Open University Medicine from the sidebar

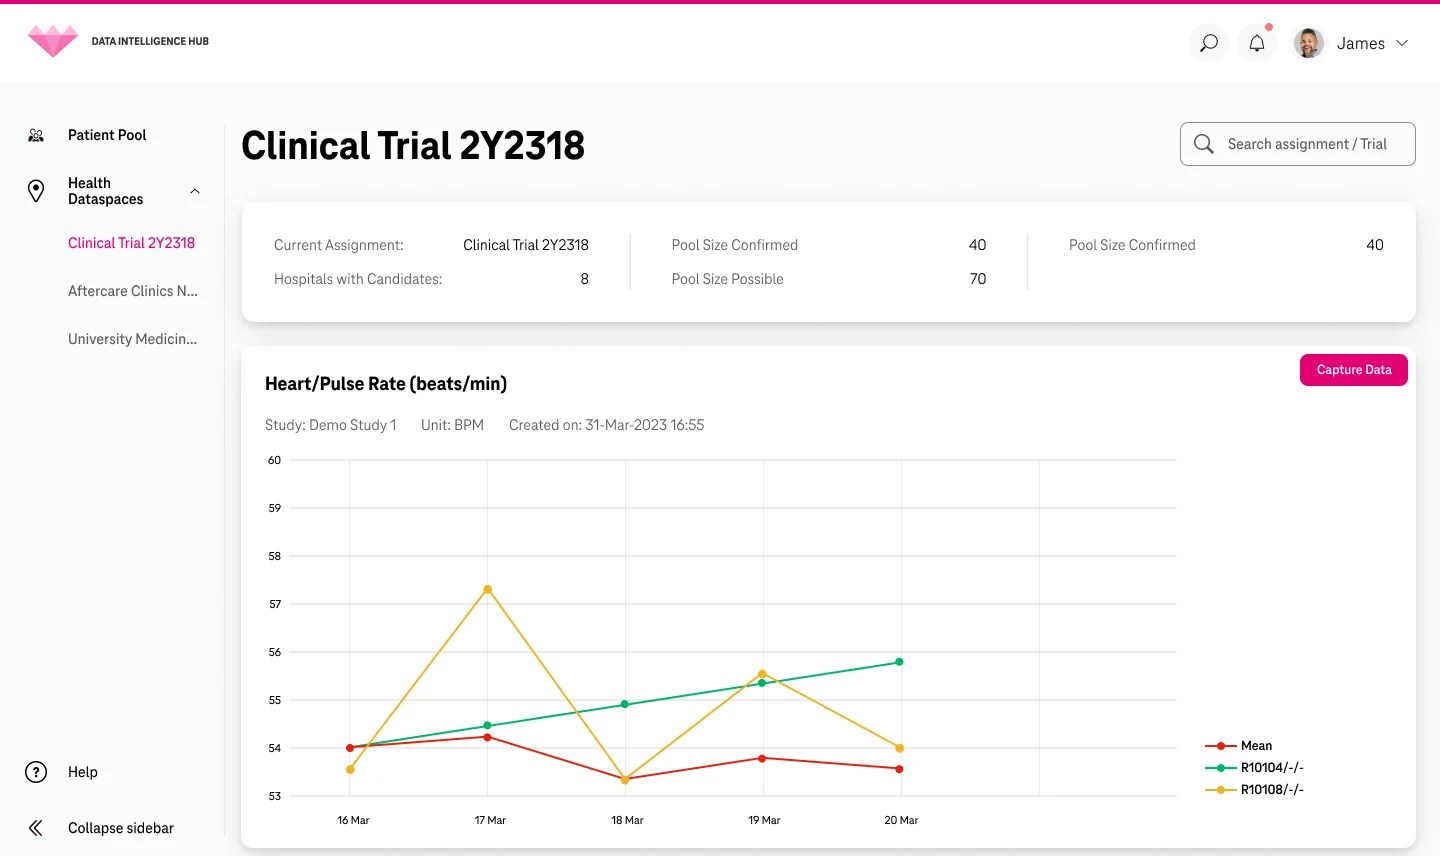point(133,338)
